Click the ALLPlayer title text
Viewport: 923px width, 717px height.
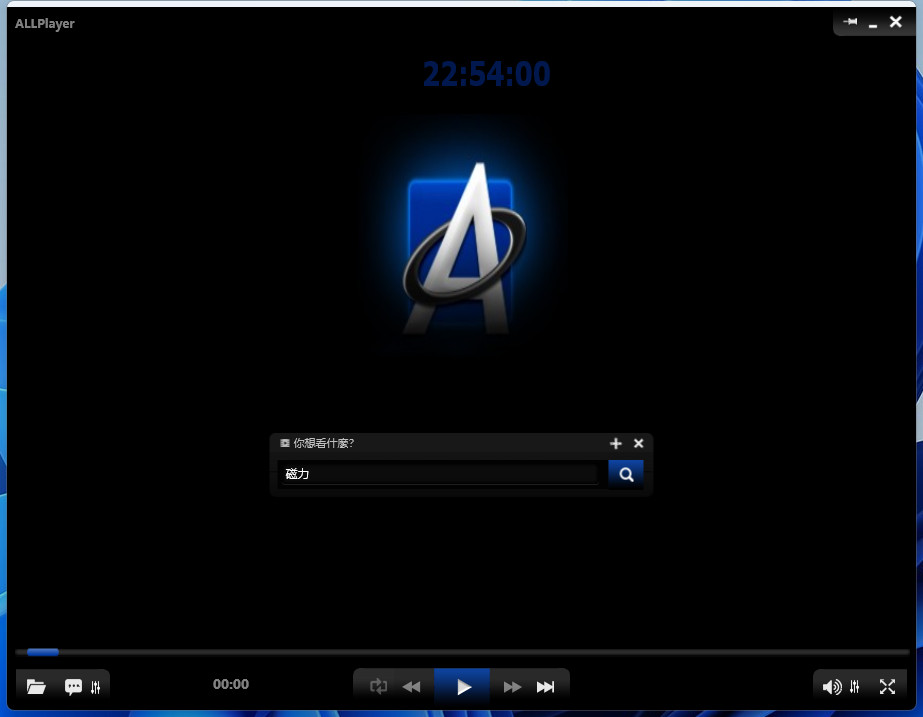tap(45, 24)
